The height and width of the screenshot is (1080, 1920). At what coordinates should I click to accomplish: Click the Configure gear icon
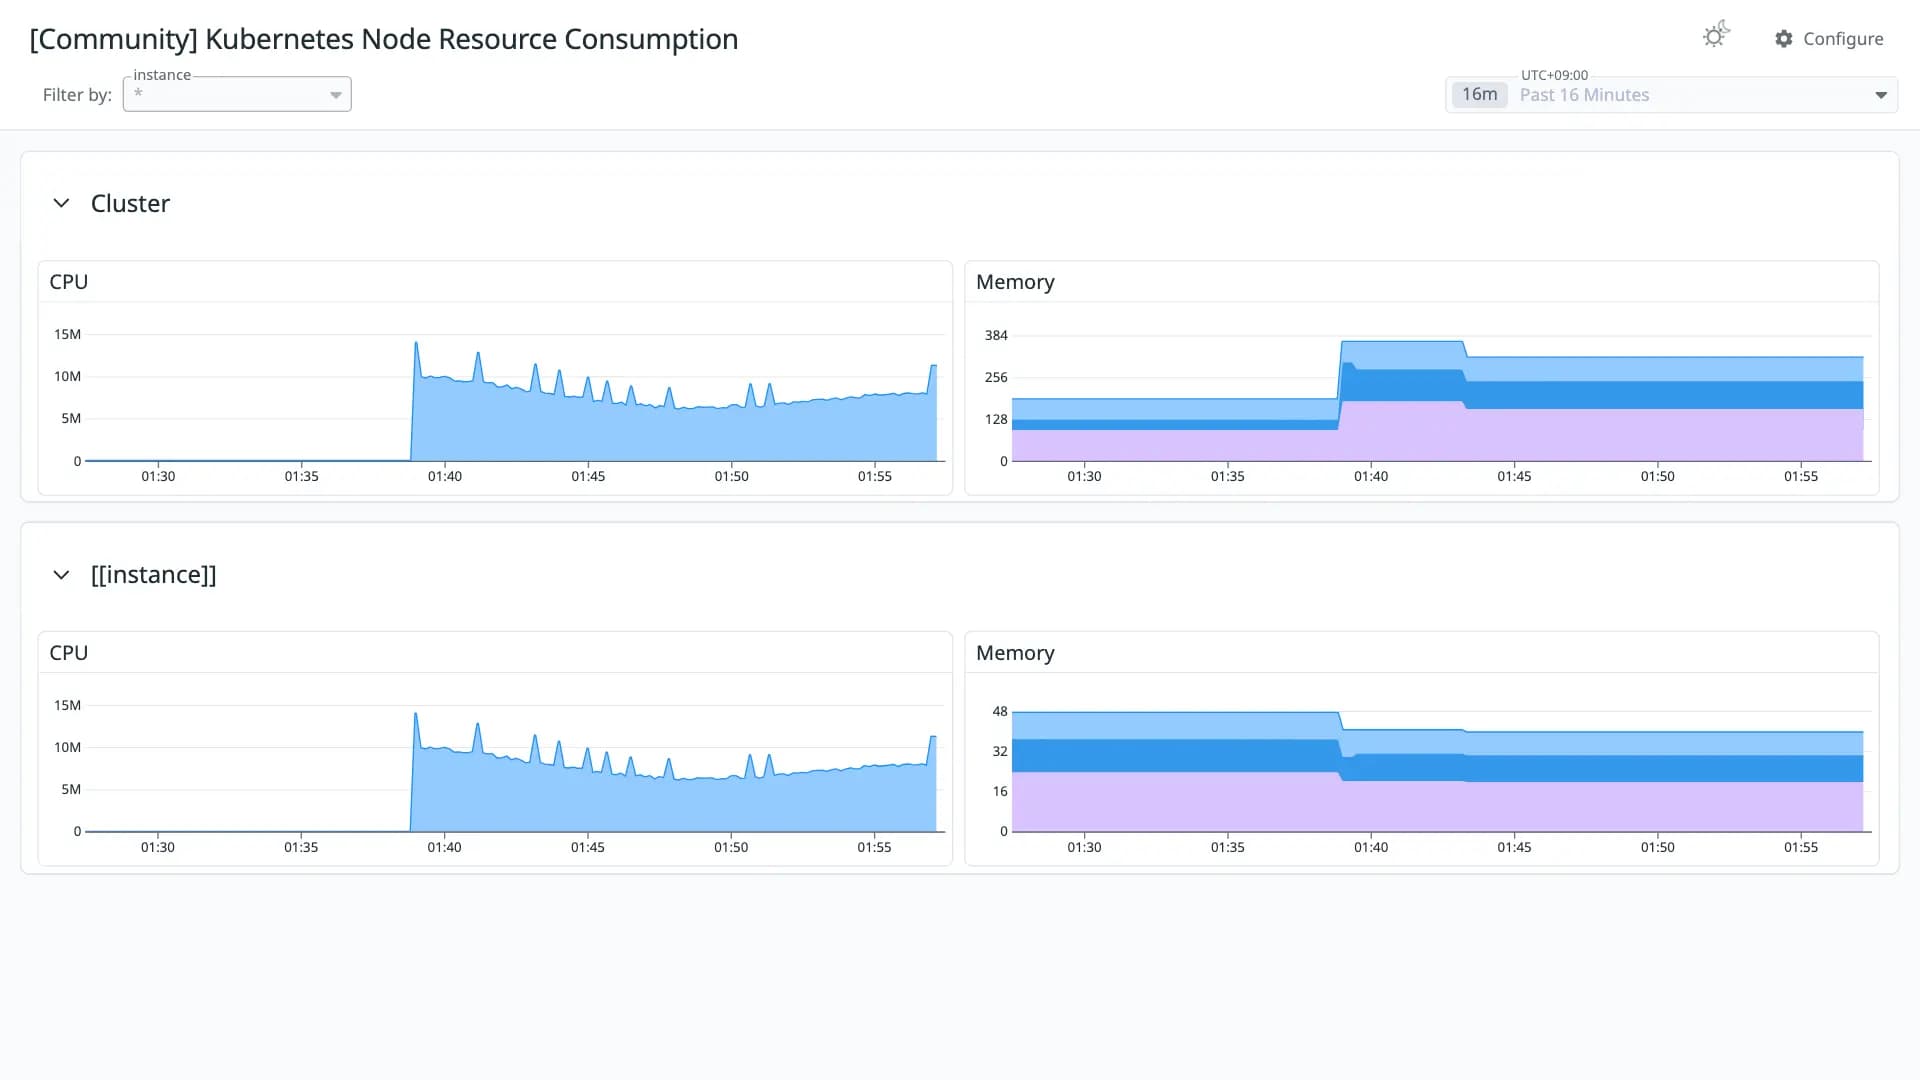(1784, 38)
